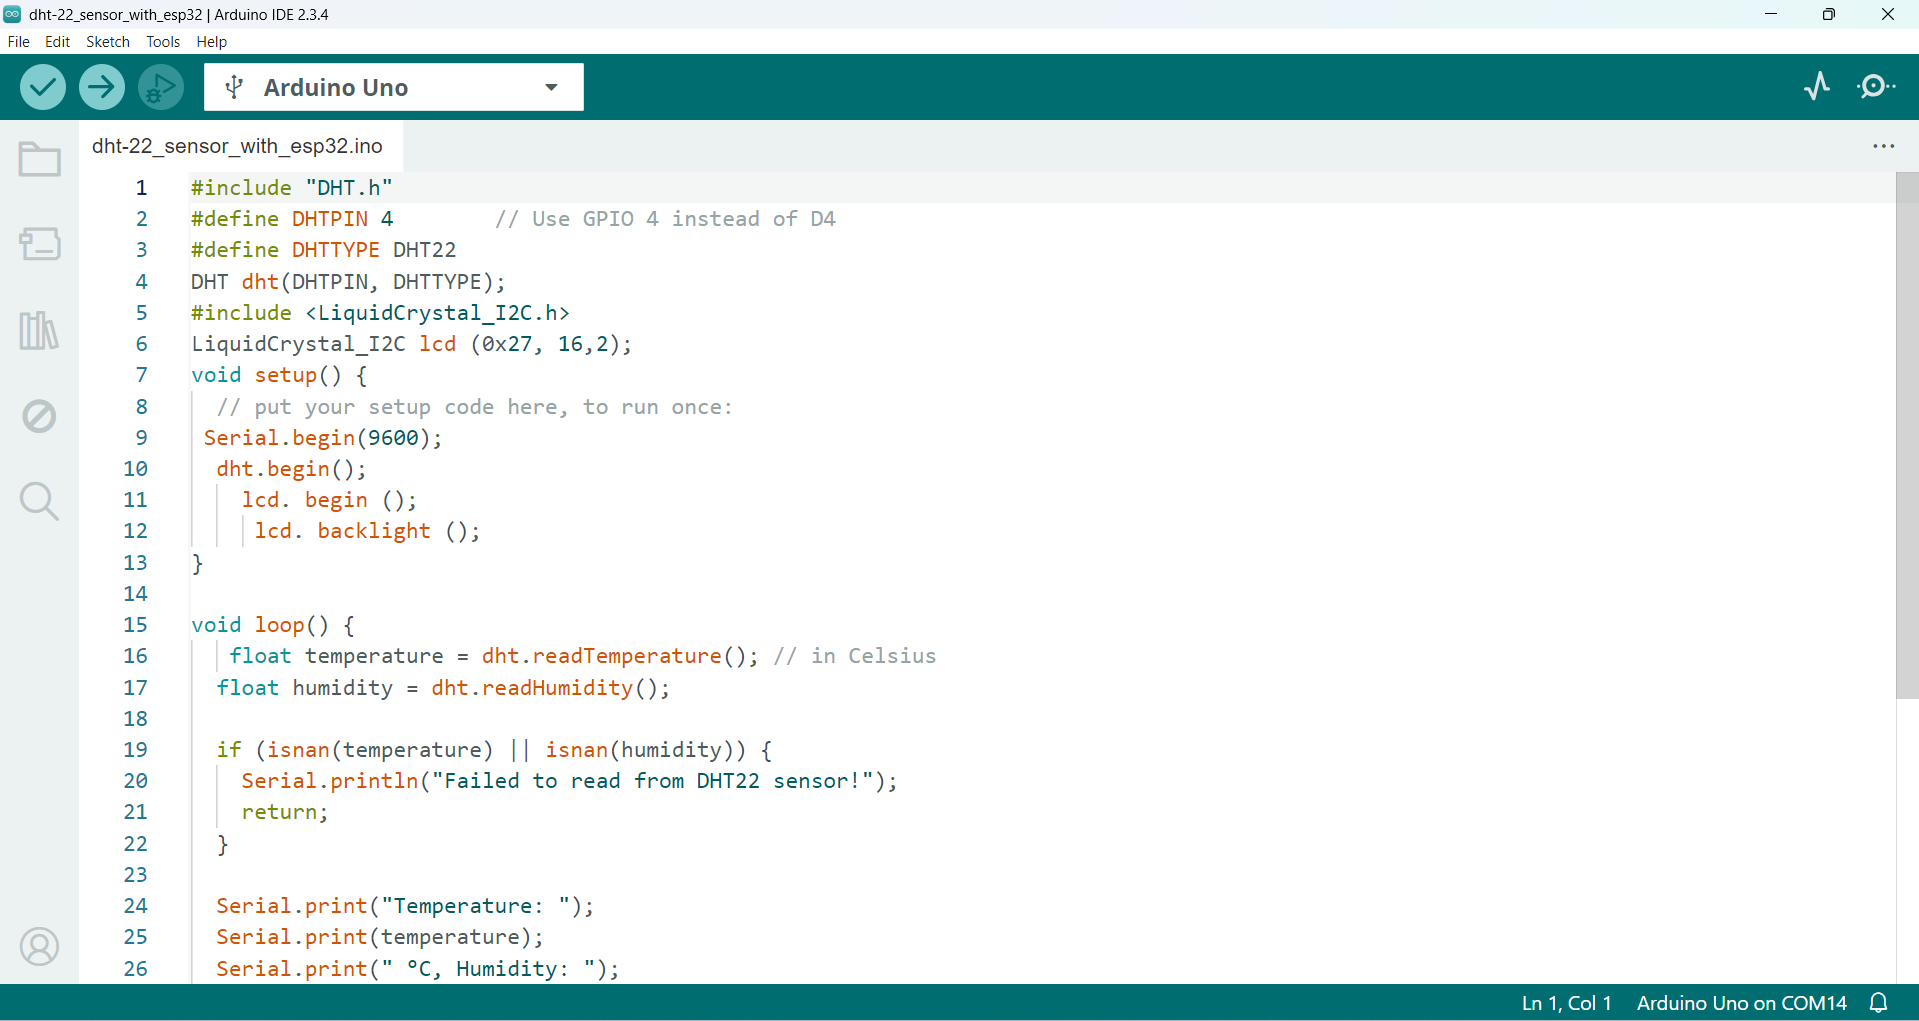Click Ln 1, Col 1 cursor position
The image size is (1919, 1021).
click(1566, 1003)
